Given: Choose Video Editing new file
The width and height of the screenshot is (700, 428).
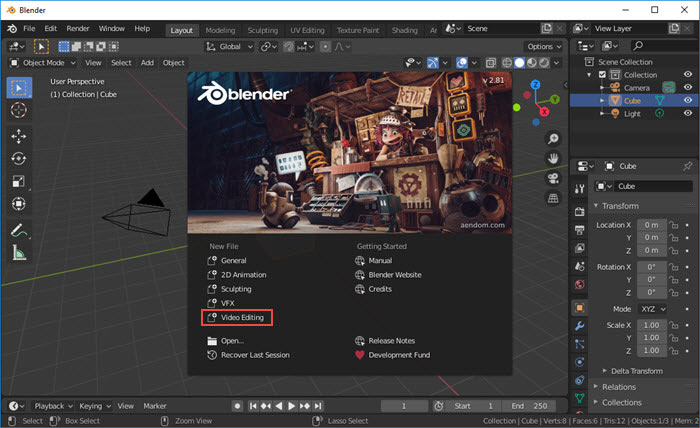Looking at the screenshot, I should click(242, 317).
